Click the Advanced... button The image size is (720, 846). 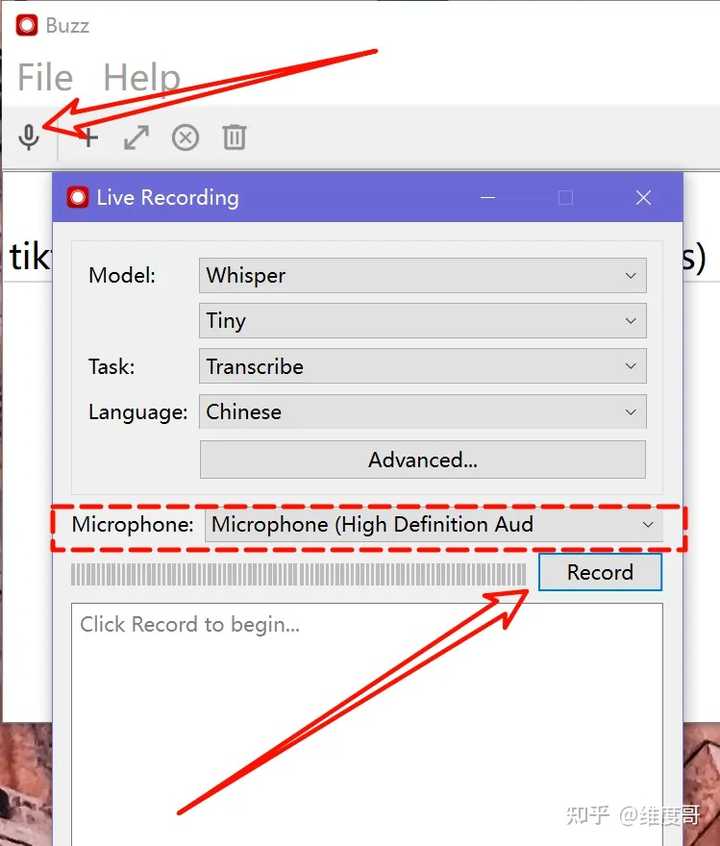click(423, 460)
